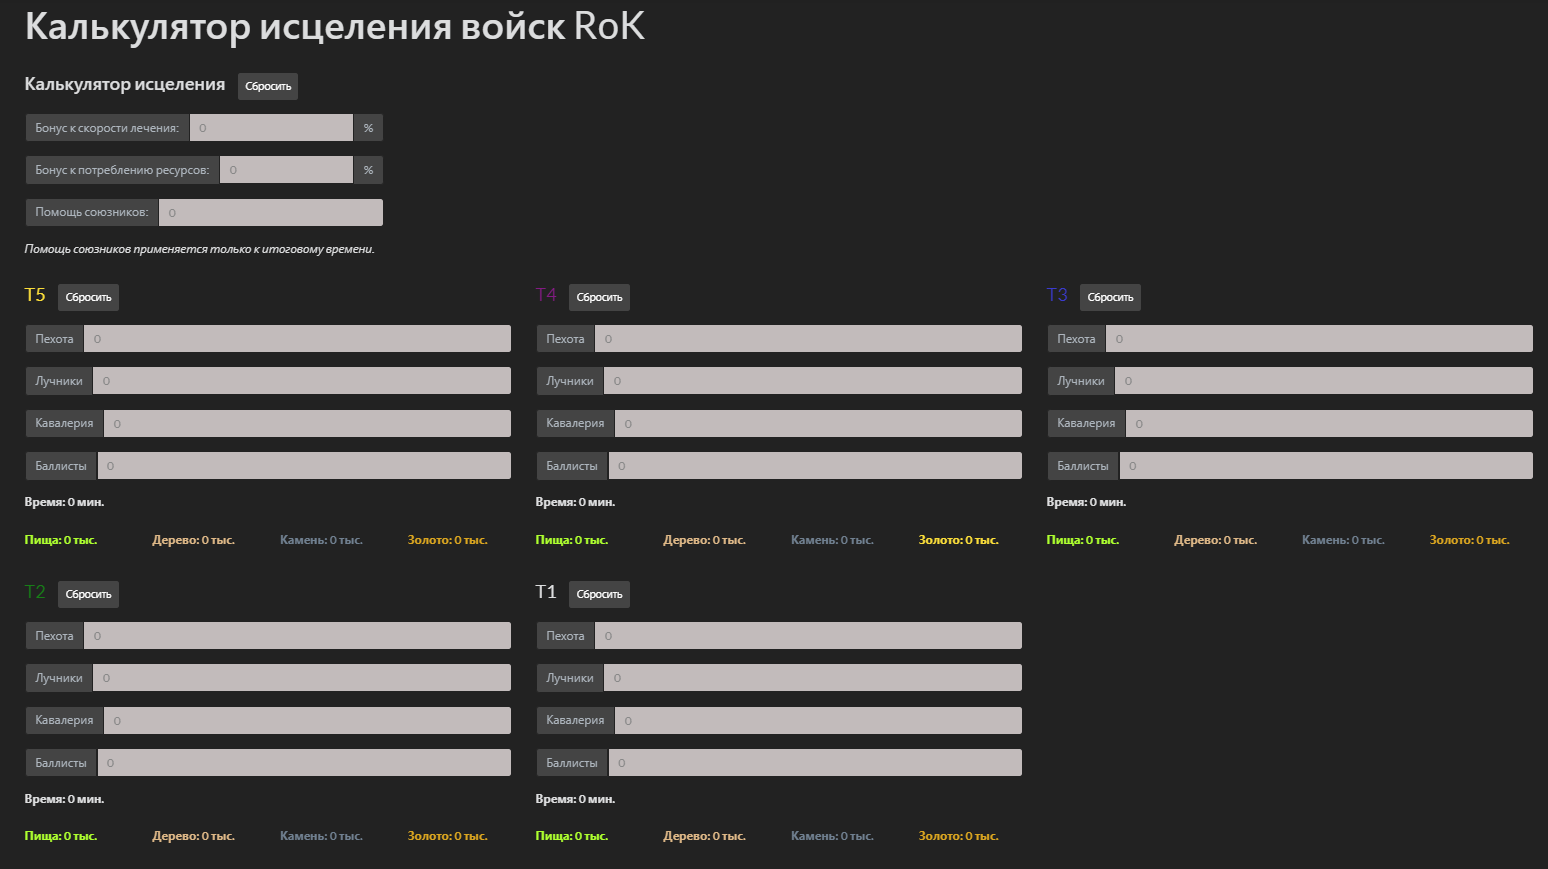1548x869 pixels.
Task: Reset the T5 section with Сбросить
Action: [88, 297]
